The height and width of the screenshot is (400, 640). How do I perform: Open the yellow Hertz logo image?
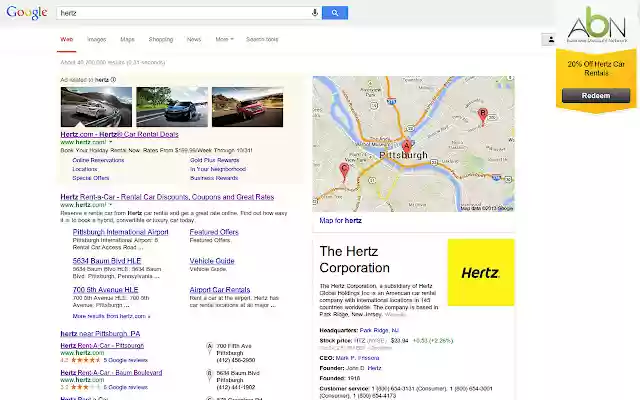point(481,272)
